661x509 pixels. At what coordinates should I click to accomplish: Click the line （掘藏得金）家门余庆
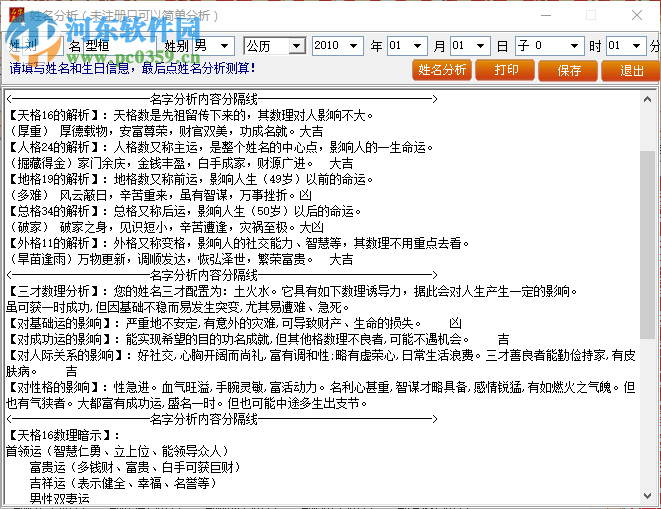click(x=180, y=163)
